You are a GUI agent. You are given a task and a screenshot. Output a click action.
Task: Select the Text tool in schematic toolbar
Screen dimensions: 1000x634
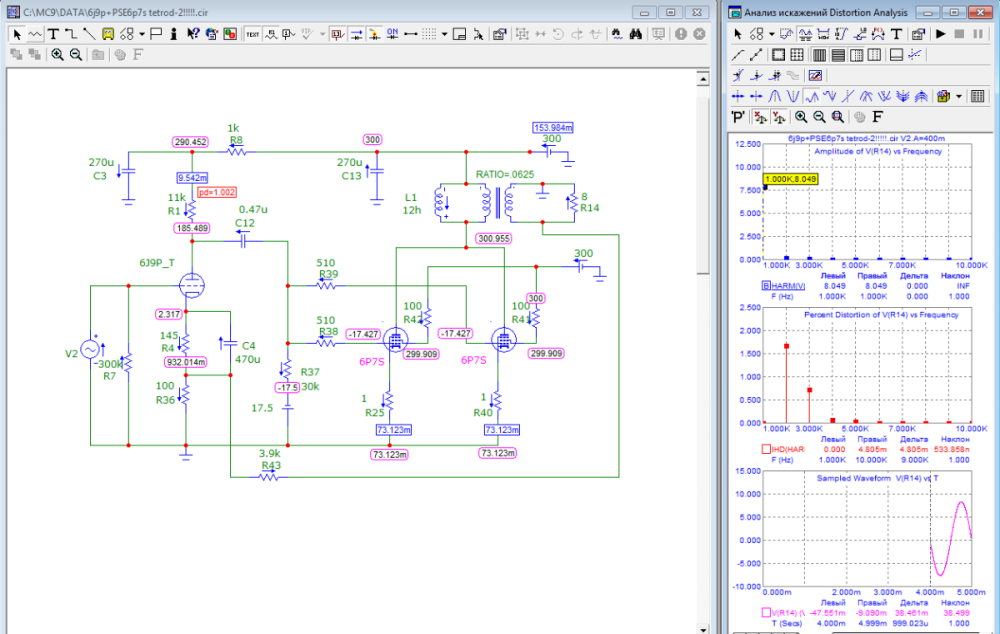tap(53, 33)
